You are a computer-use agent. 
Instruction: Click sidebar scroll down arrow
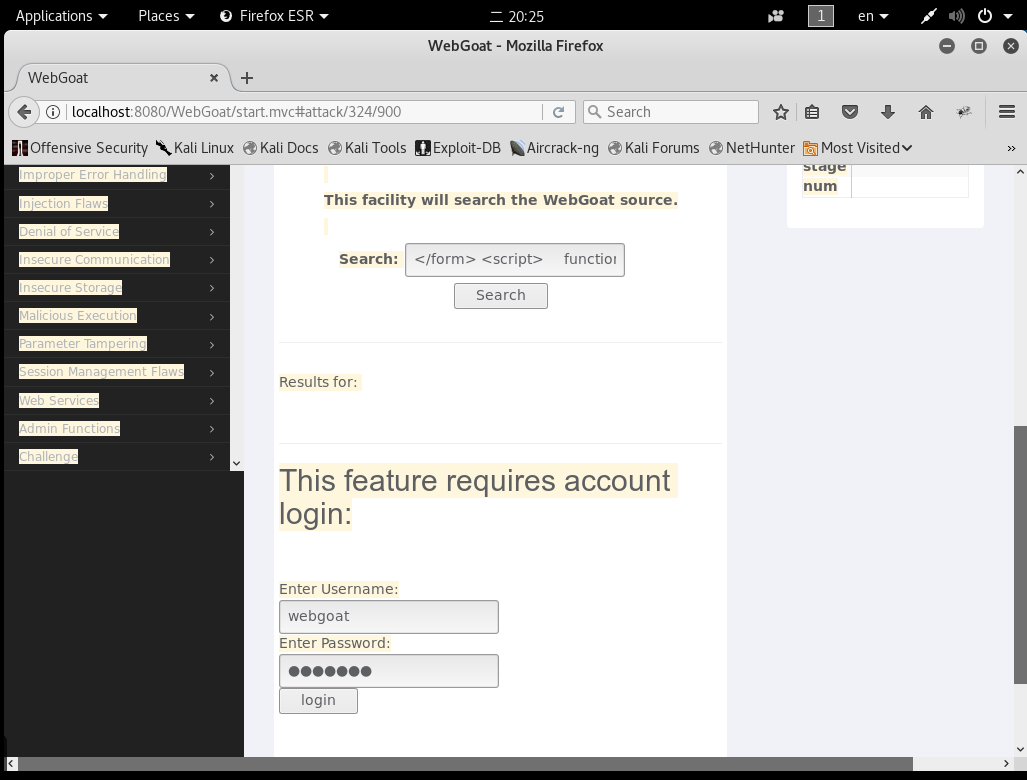[236, 464]
